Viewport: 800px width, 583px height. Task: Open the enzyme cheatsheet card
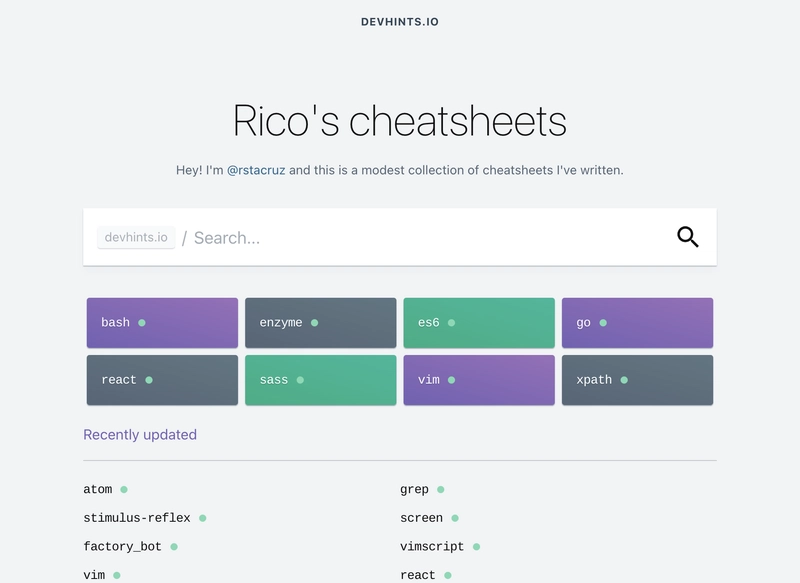pos(320,323)
